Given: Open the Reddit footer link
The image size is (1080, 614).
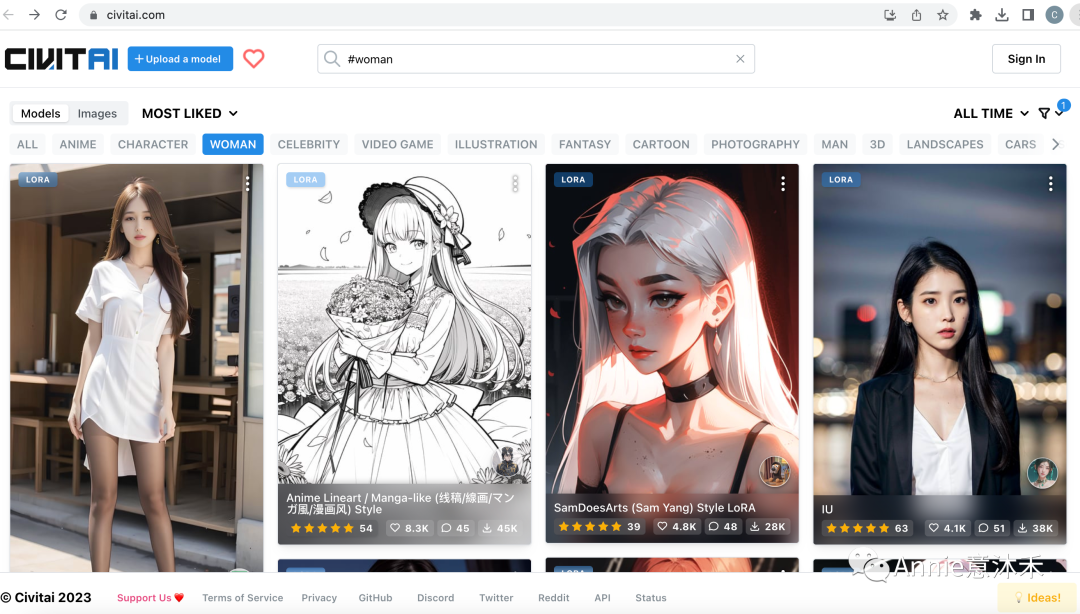Looking at the screenshot, I should click(554, 597).
